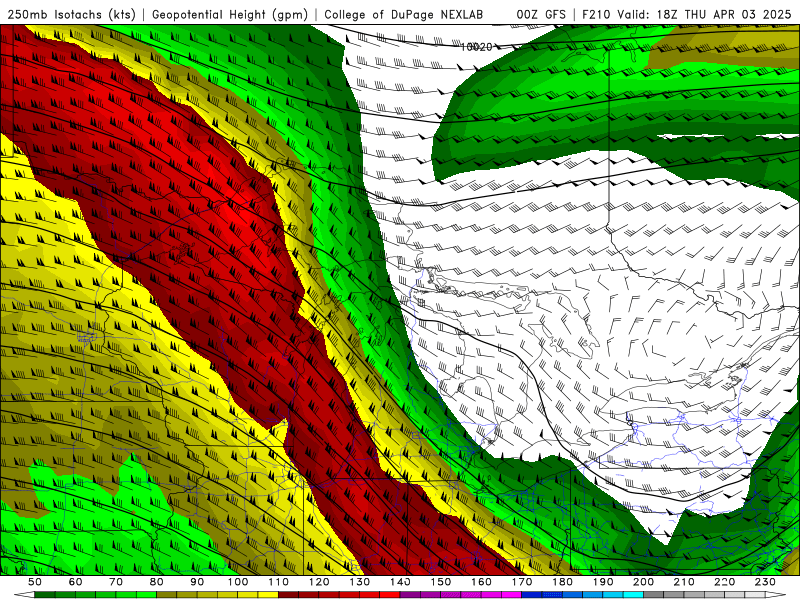Viewport: 800px width, 600px height.
Task: Click the '250mb Isotachs (kts)' title text
Action: point(71,14)
